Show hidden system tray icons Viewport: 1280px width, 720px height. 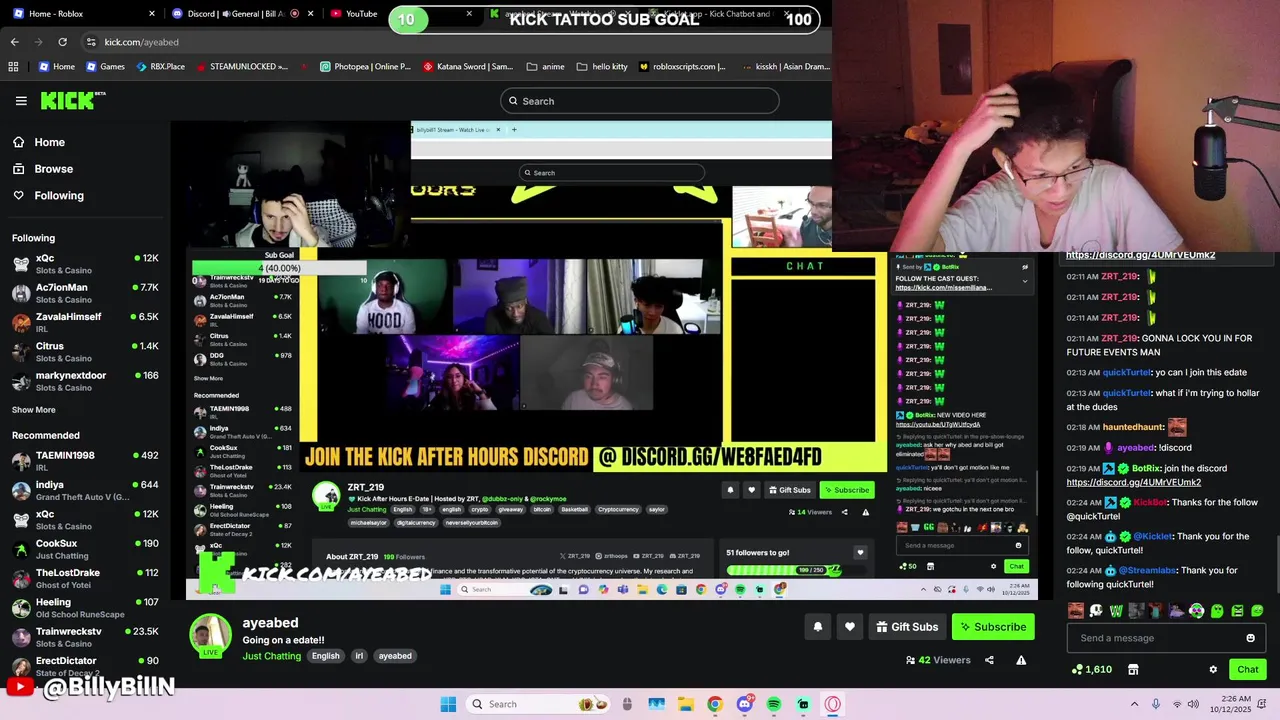1134,704
